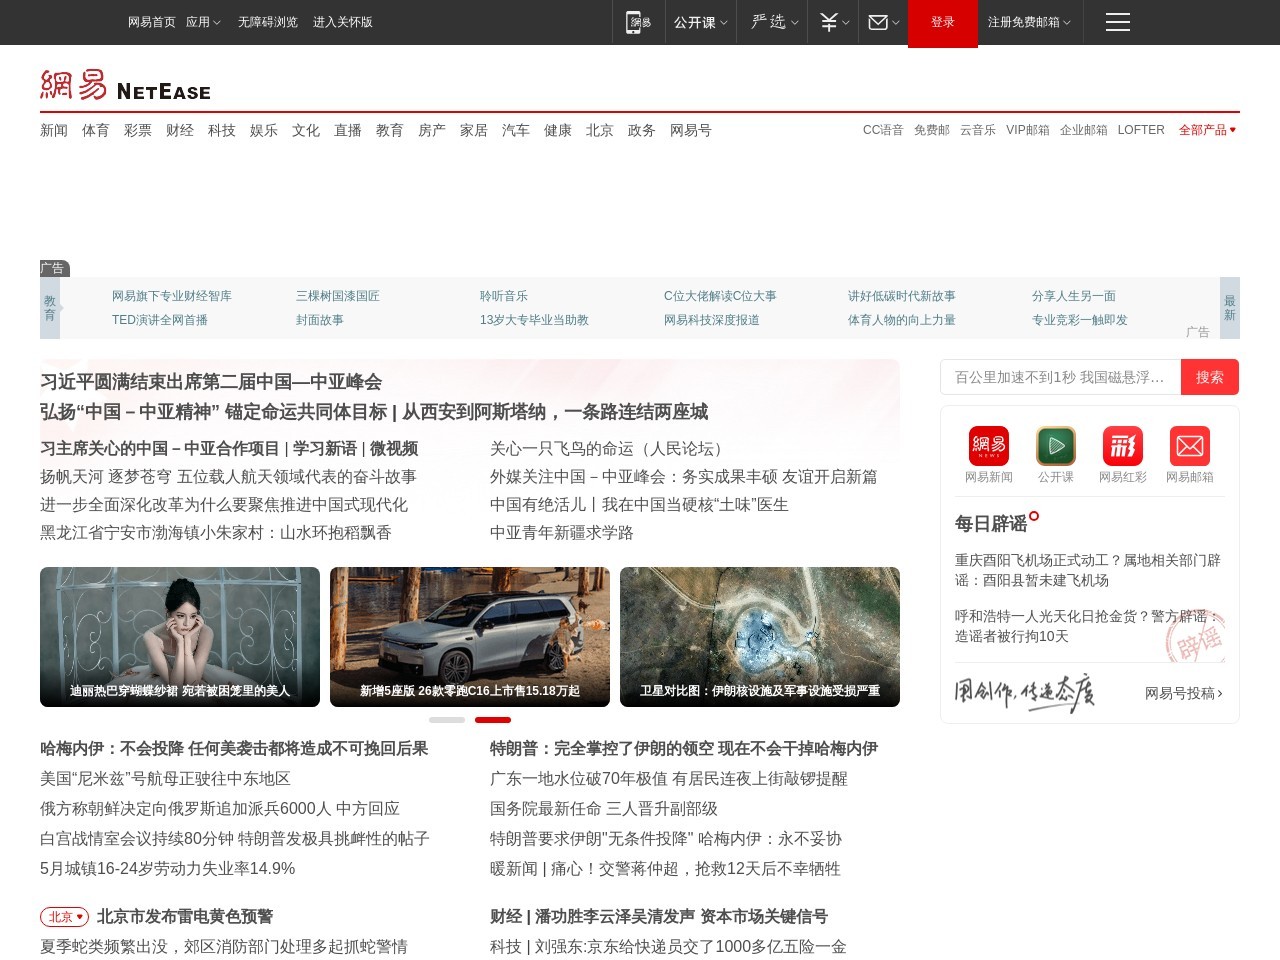
Task: Read 呼和浩特一人光天化日抢金货 article
Action: (x=1088, y=626)
